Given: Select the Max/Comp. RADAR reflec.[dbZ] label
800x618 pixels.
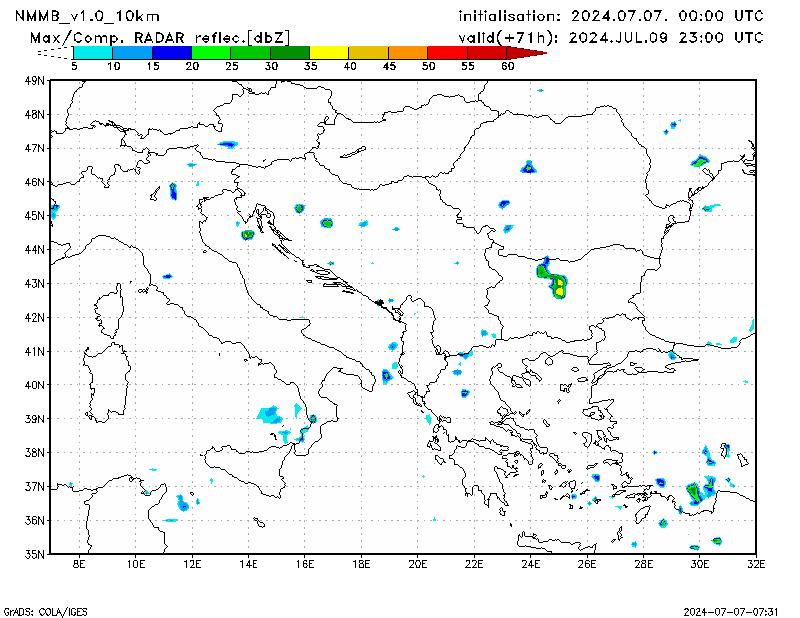Looking at the screenshot, I should 160,37.
